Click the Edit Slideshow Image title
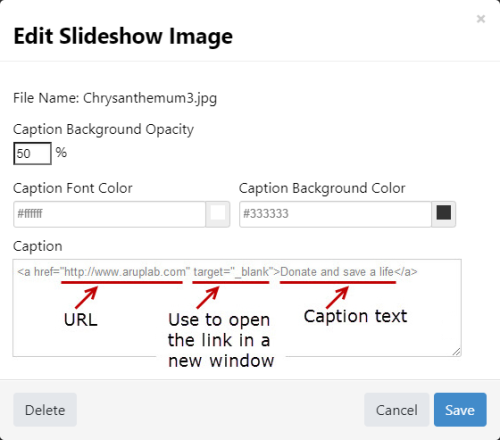500x440 pixels. 123,36
